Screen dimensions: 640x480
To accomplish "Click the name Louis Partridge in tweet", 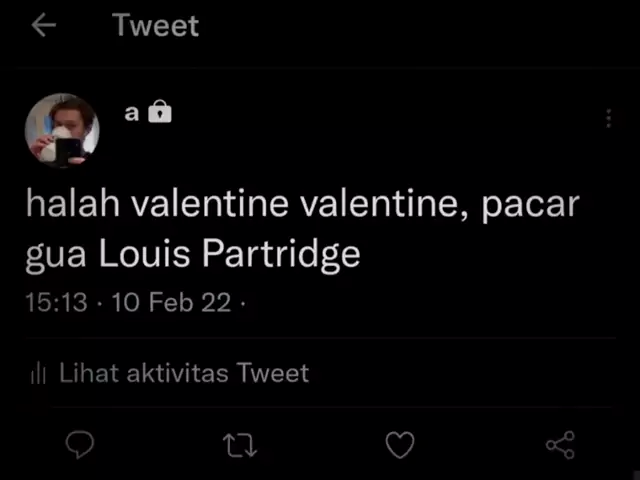I will point(230,254).
